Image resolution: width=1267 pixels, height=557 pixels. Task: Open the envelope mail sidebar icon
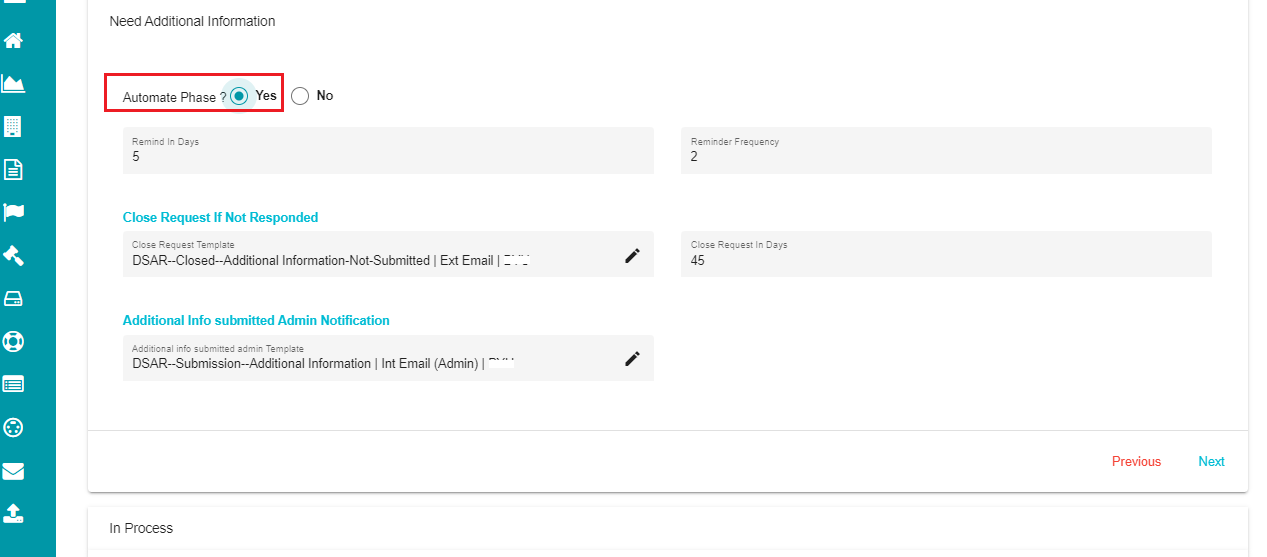[x=14, y=471]
